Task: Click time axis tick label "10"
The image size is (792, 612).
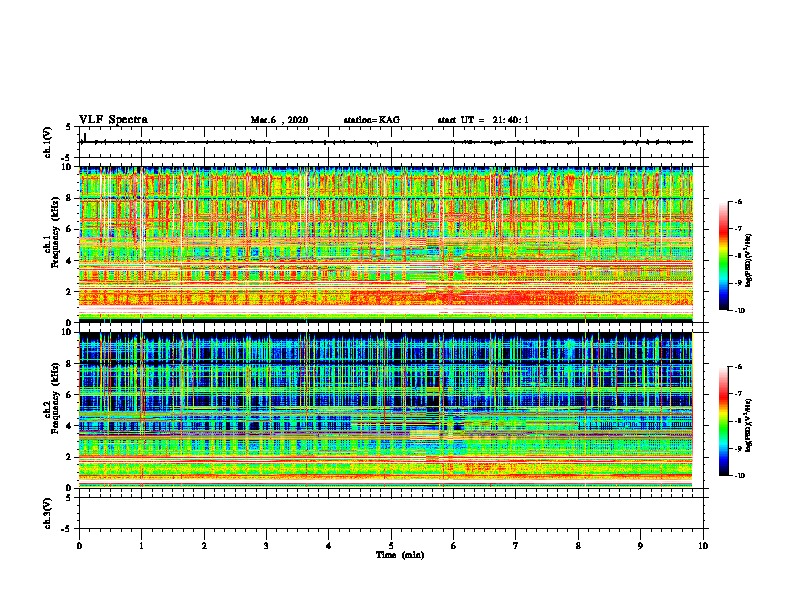Action: (703, 546)
